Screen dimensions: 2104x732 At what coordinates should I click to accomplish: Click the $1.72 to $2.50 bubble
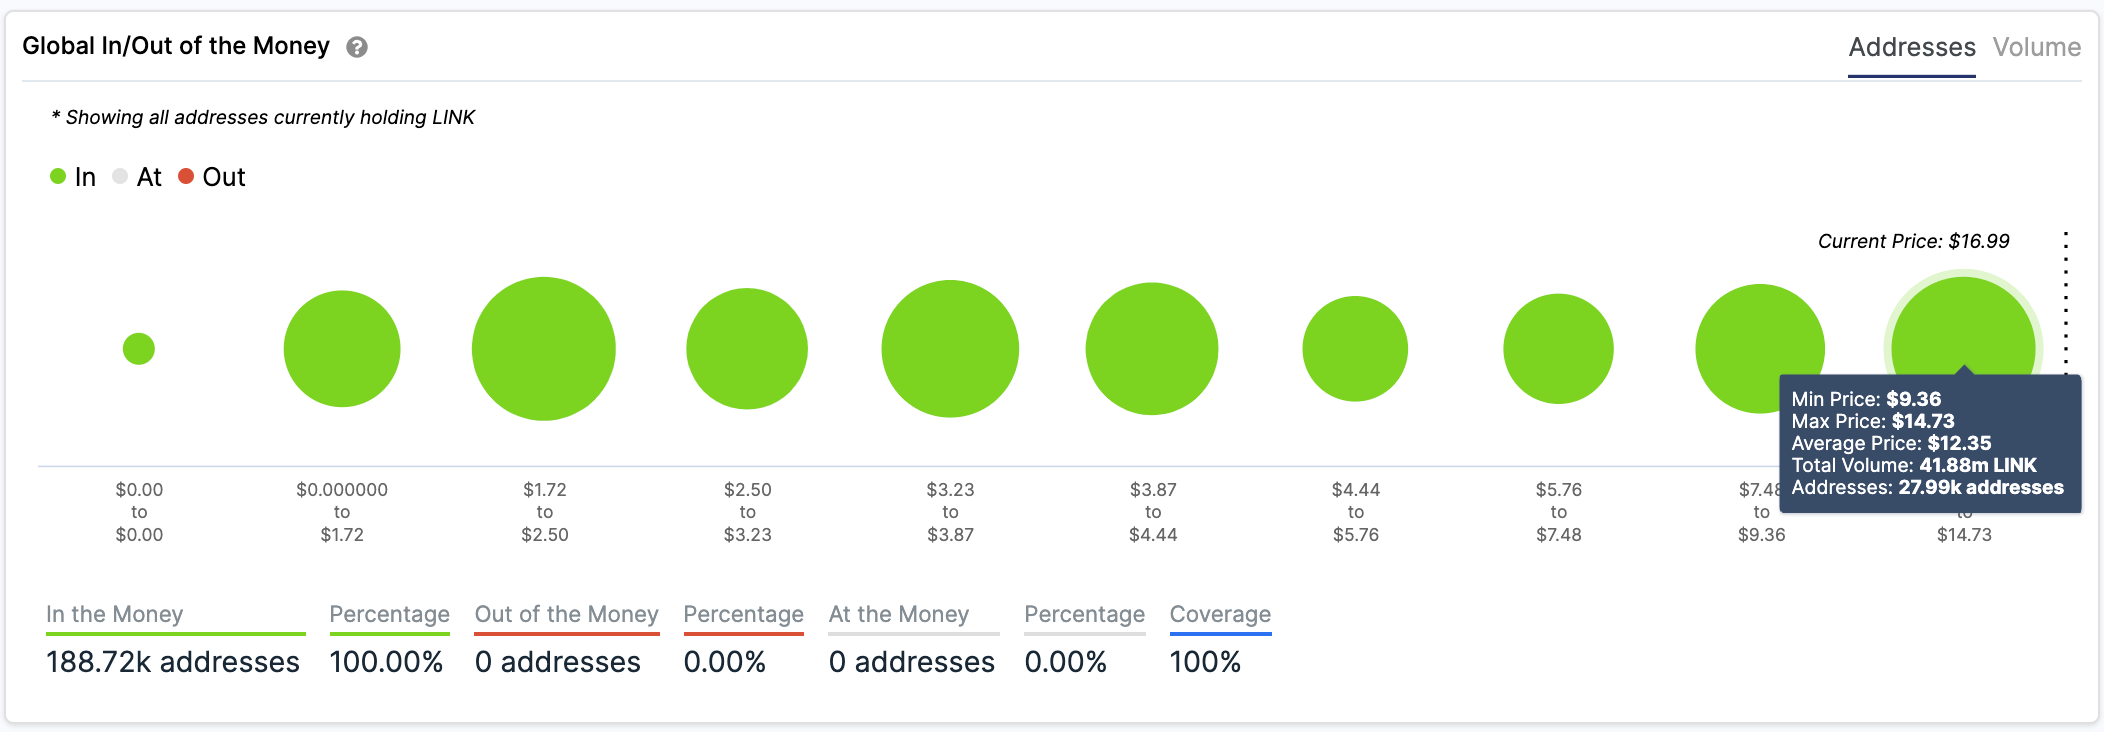tap(544, 349)
